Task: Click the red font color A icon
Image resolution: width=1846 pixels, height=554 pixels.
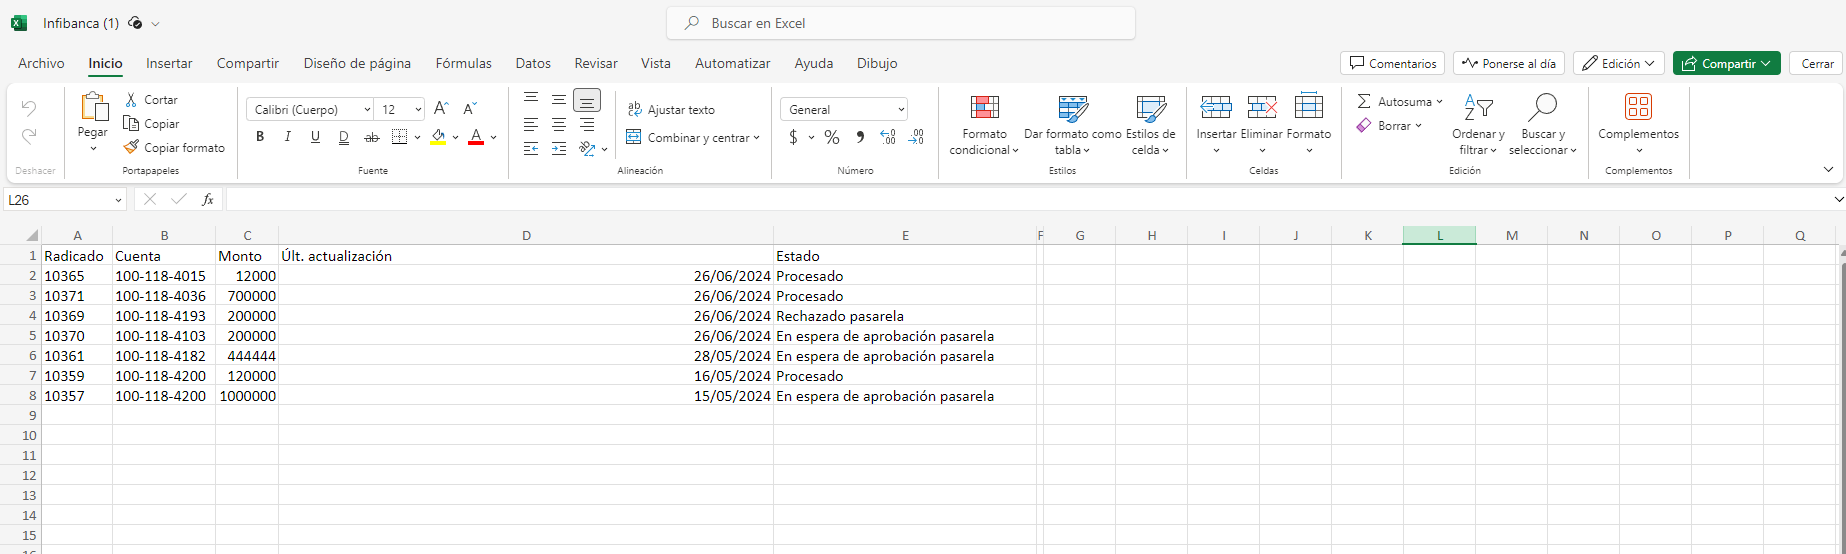Action: (x=476, y=137)
